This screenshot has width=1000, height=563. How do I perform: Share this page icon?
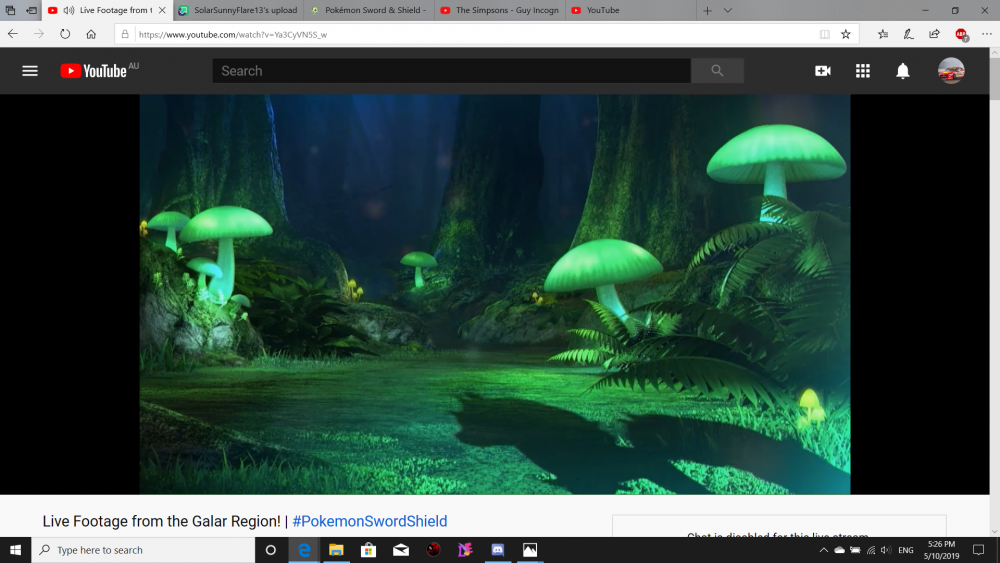(x=934, y=34)
